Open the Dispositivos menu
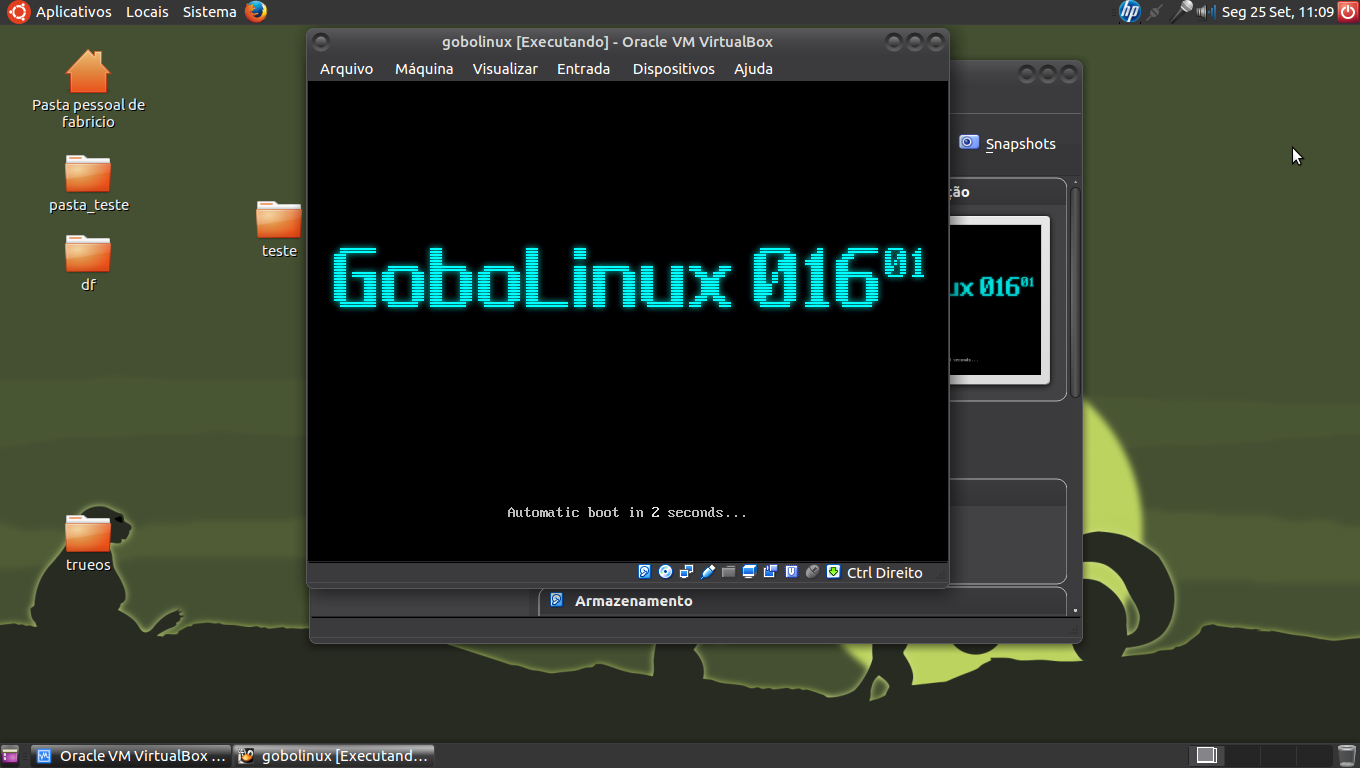Screen dimensions: 1360x768 pos(672,69)
